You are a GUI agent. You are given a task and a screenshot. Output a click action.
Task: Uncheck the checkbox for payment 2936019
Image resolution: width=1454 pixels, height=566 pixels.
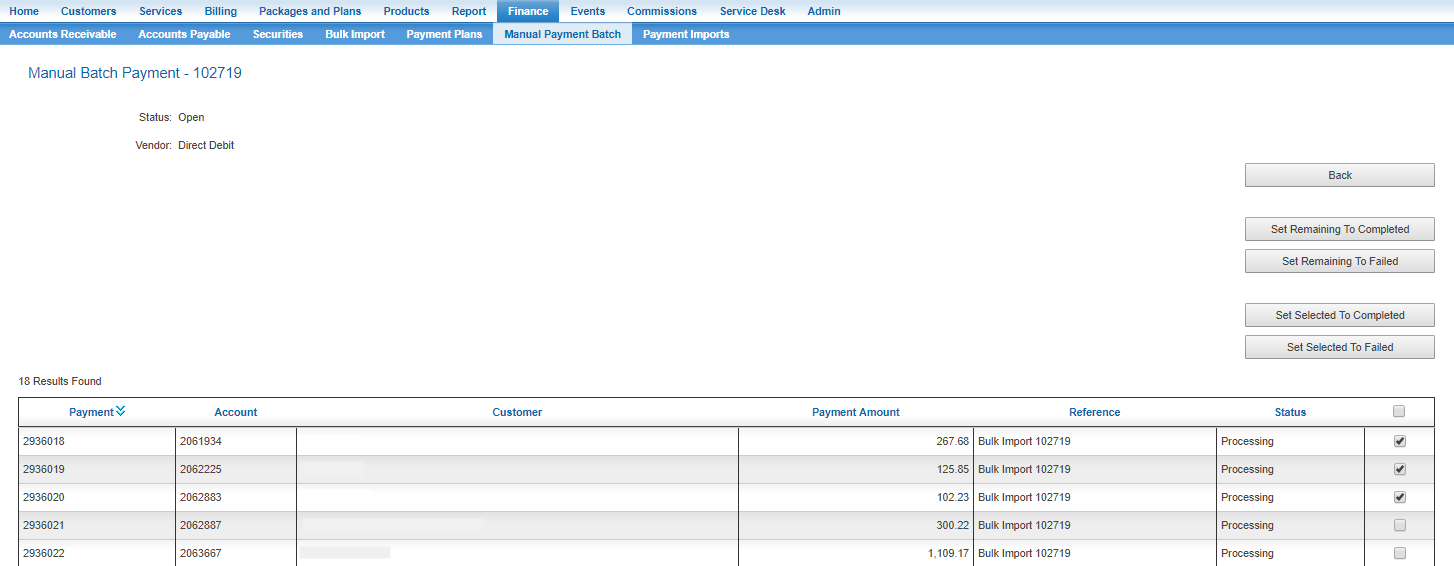click(x=1399, y=469)
